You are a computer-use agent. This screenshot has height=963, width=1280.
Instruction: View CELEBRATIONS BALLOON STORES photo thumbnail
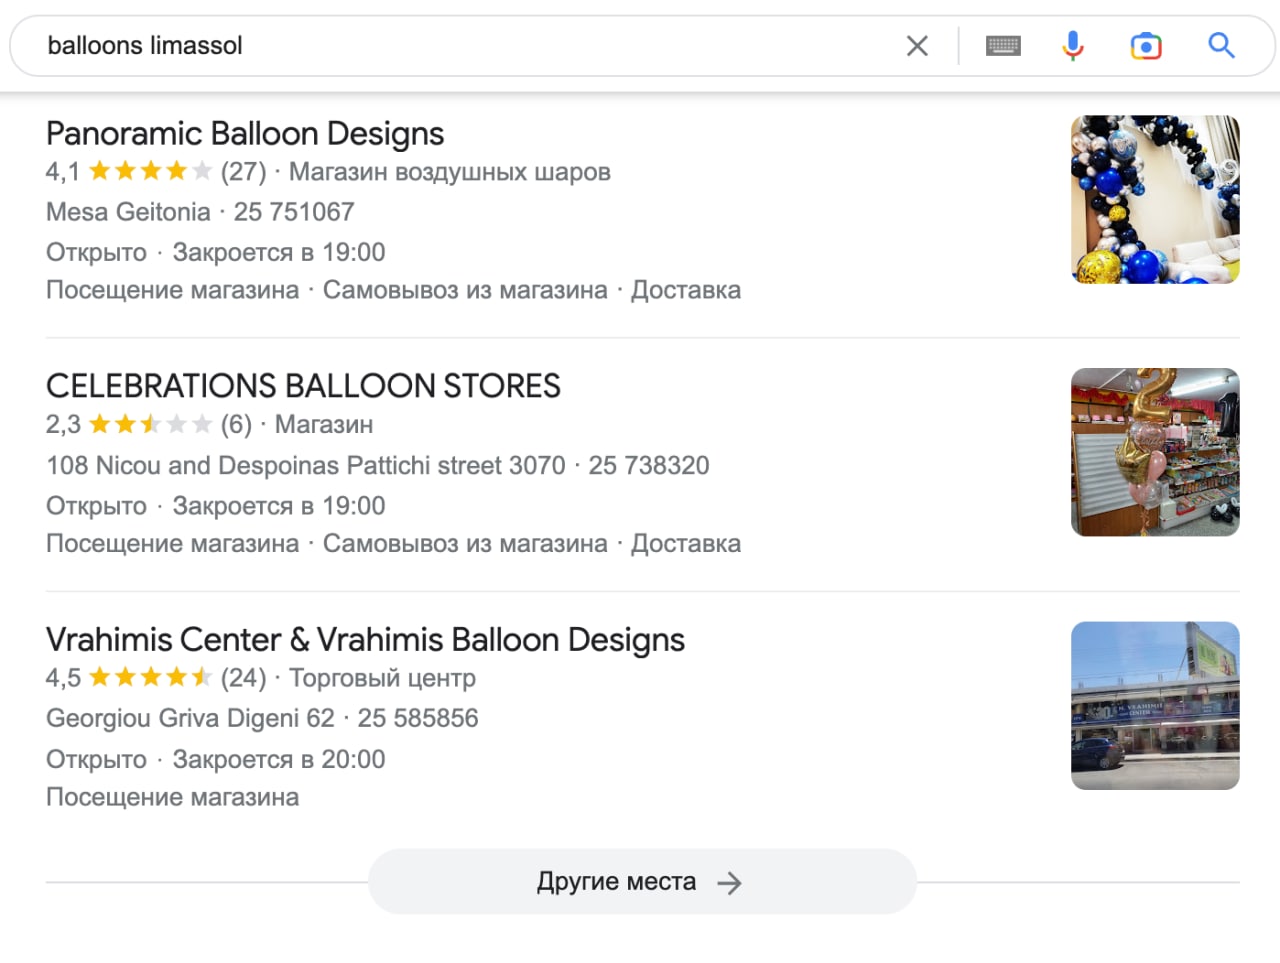point(1155,452)
